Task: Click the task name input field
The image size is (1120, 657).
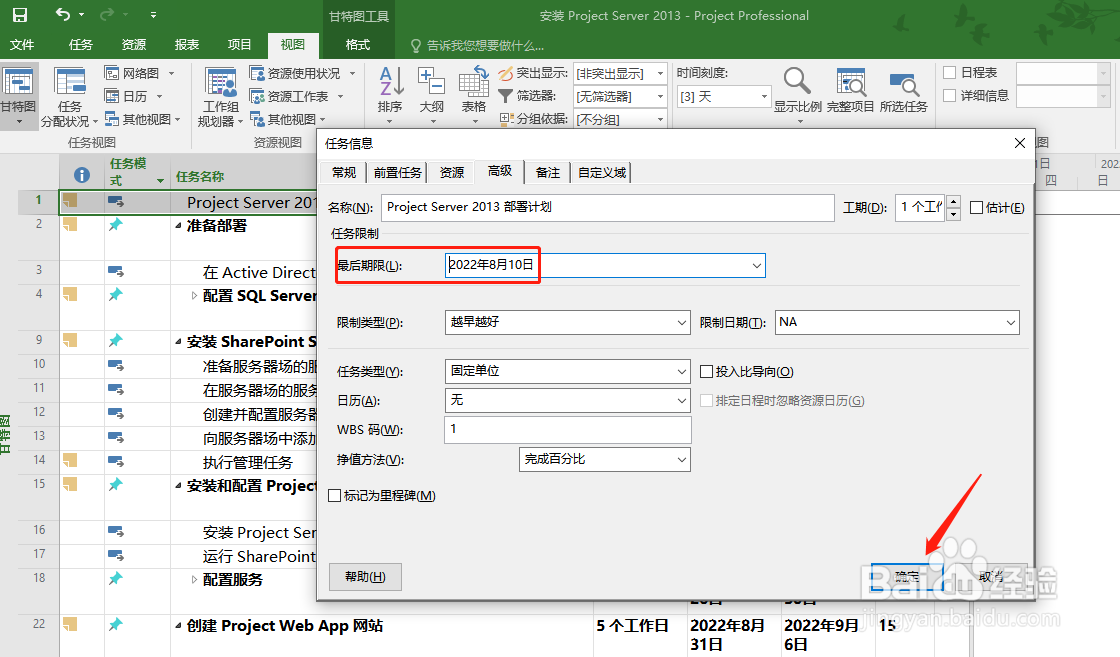Action: pyautogui.click(x=608, y=208)
